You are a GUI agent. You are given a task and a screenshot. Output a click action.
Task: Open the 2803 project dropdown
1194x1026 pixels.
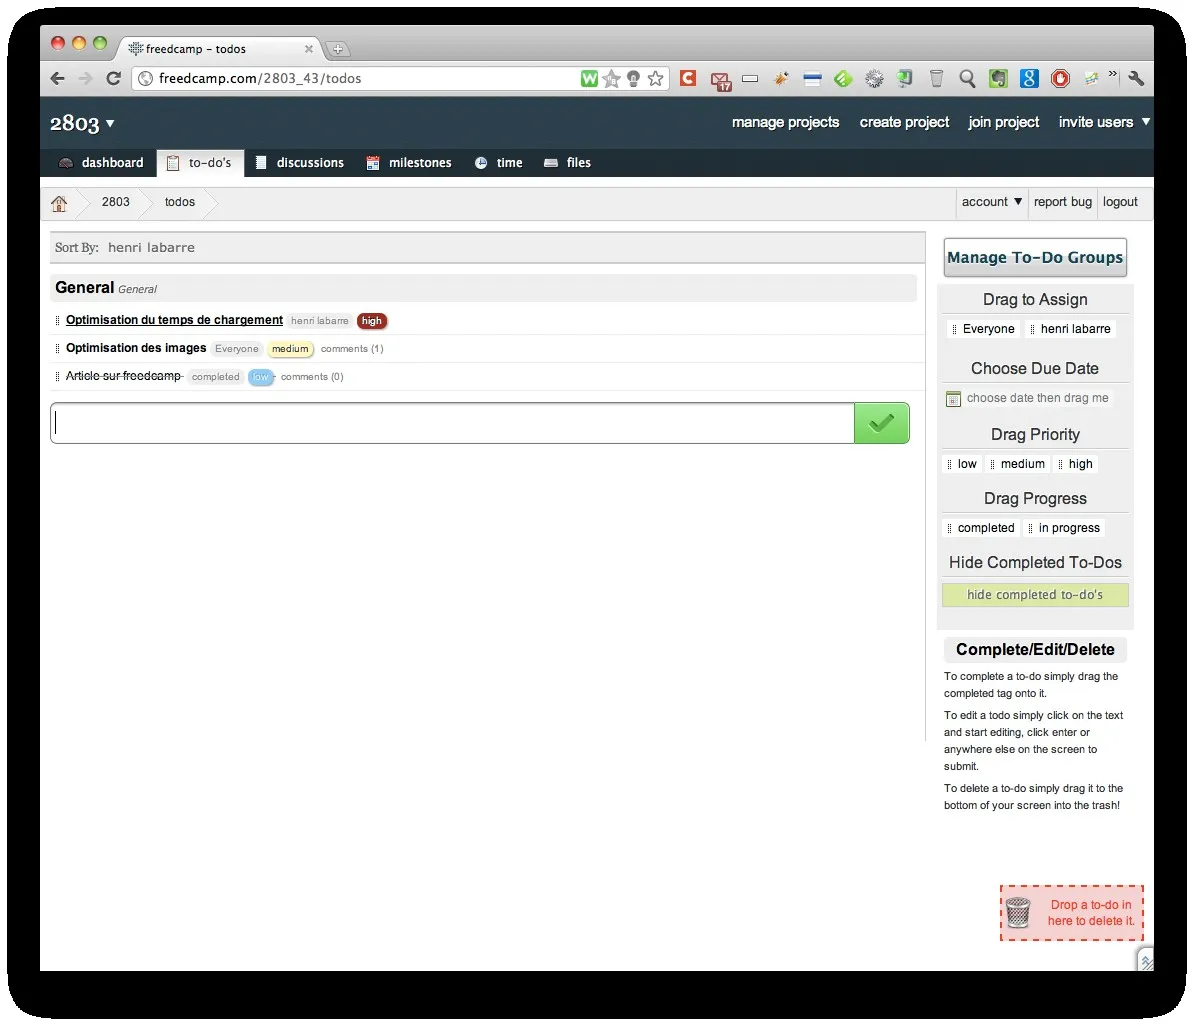(x=81, y=123)
